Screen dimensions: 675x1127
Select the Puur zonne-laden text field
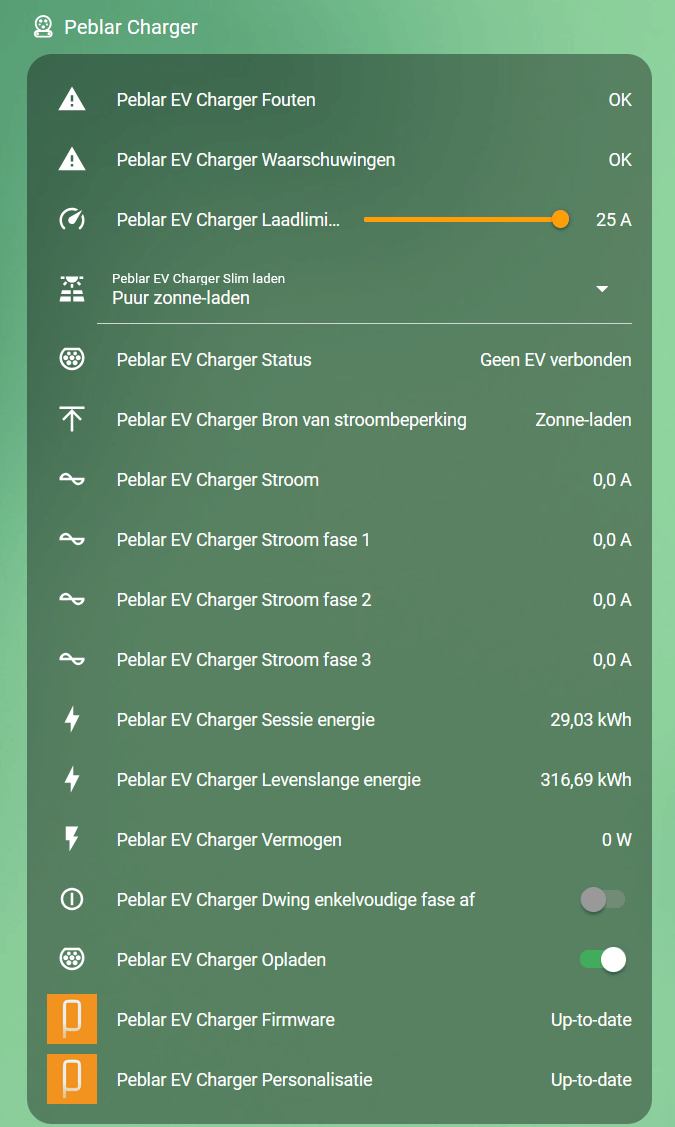pos(180,297)
